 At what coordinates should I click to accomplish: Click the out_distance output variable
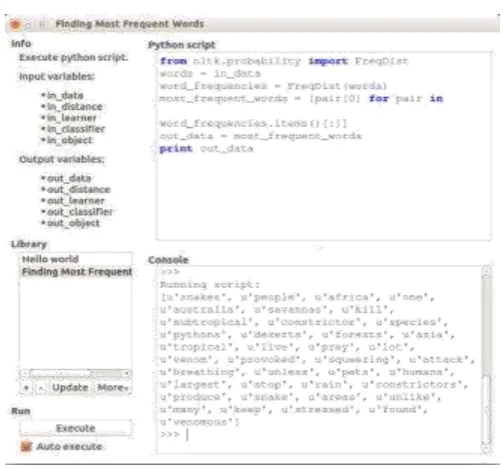[79, 190]
